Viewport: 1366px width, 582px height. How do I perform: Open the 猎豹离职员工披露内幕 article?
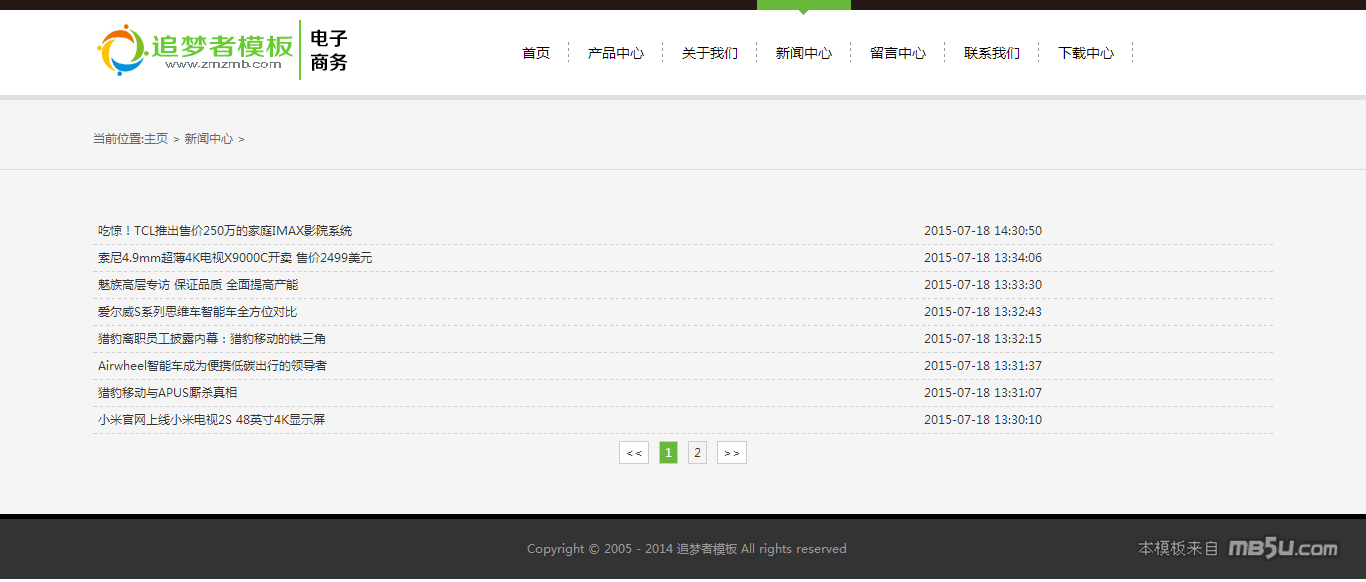pos(212,339)
